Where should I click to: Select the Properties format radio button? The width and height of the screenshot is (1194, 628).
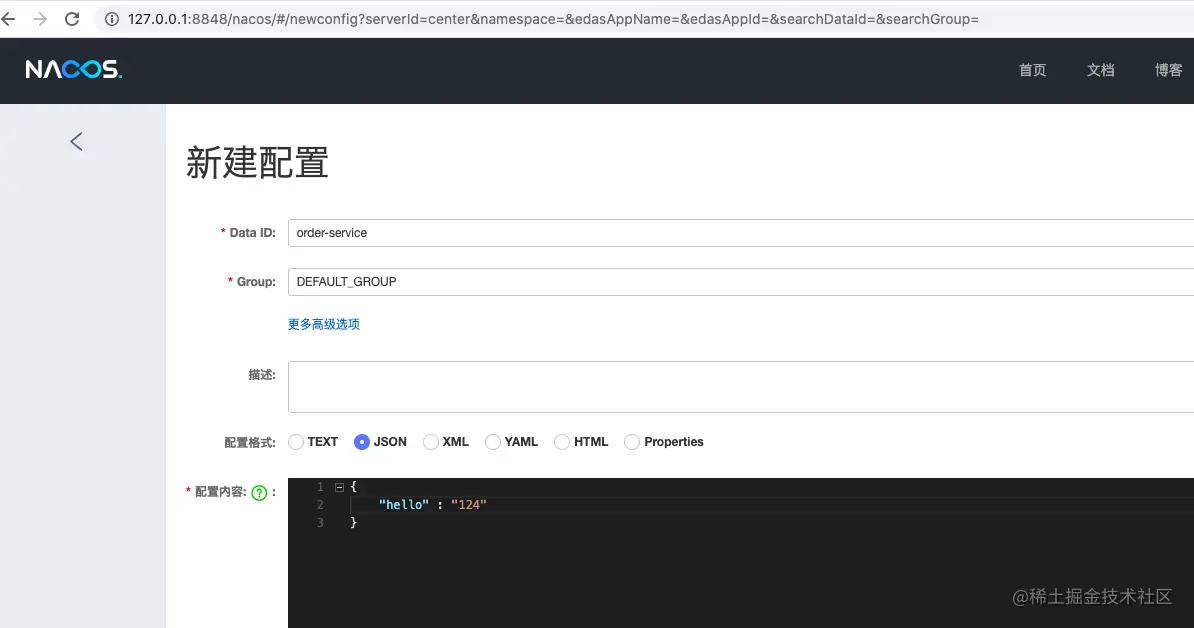pyautogui.click(x=632, y=442)
